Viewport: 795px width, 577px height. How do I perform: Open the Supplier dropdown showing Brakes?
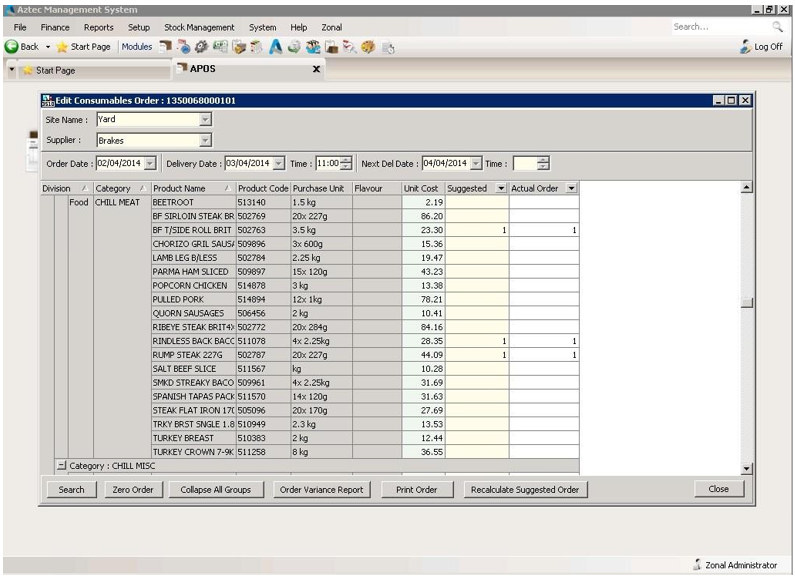(205, 141)
